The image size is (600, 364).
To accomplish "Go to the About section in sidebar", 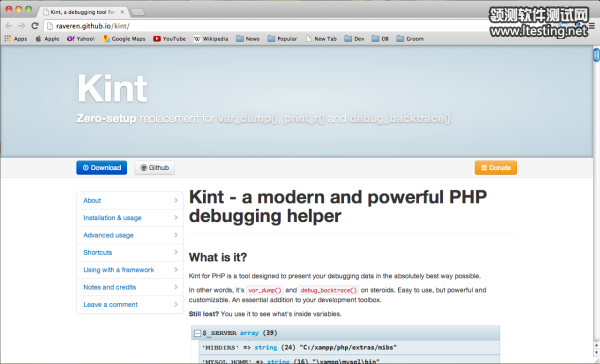I will (x=130, y=200).
